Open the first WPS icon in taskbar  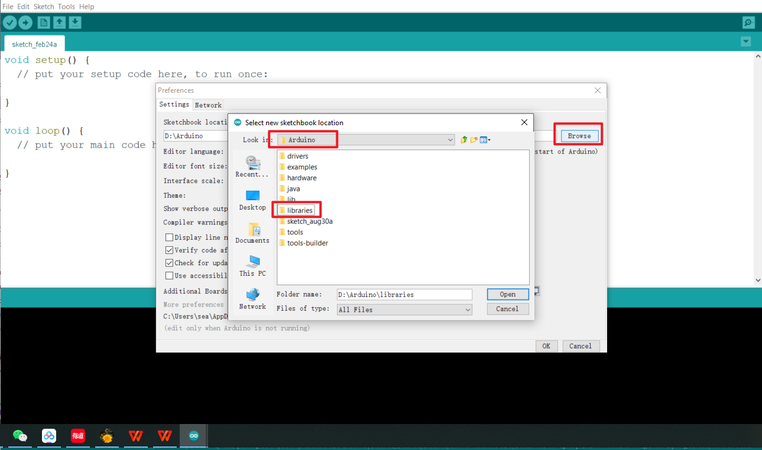click(136, 436)
